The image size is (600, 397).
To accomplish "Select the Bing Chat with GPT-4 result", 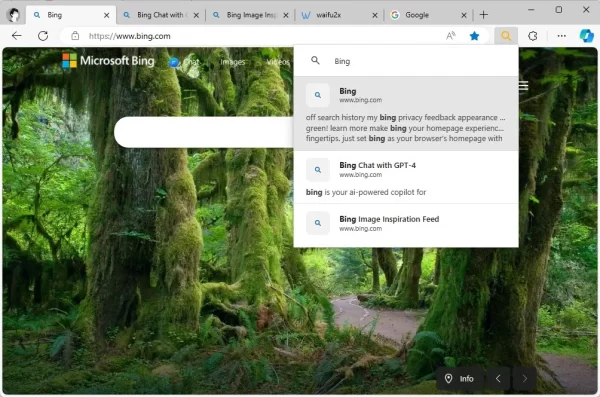I will tap(406, 177).
